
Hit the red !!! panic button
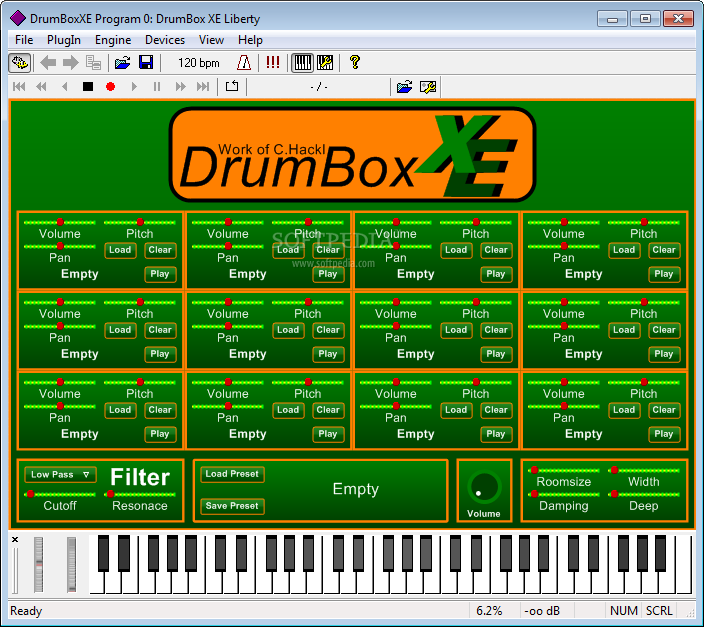coord(273,62)
